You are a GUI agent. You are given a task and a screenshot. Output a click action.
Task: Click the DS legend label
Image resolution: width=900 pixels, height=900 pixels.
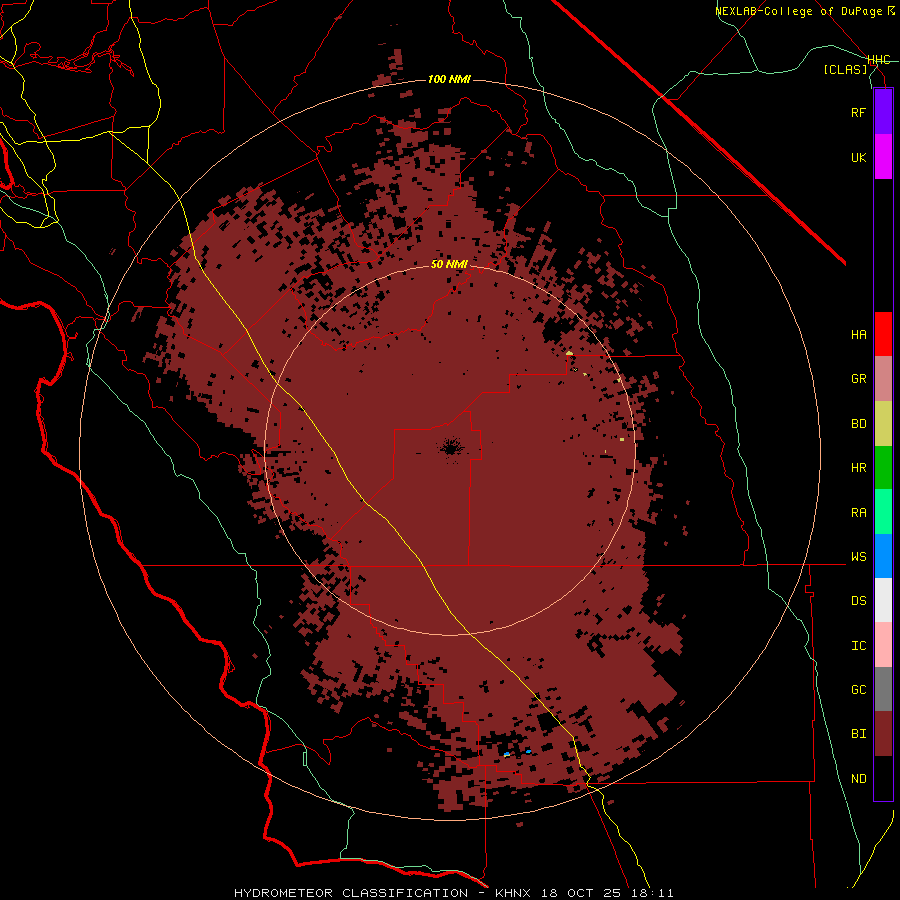pyautogui.click(x=859, y=601)
